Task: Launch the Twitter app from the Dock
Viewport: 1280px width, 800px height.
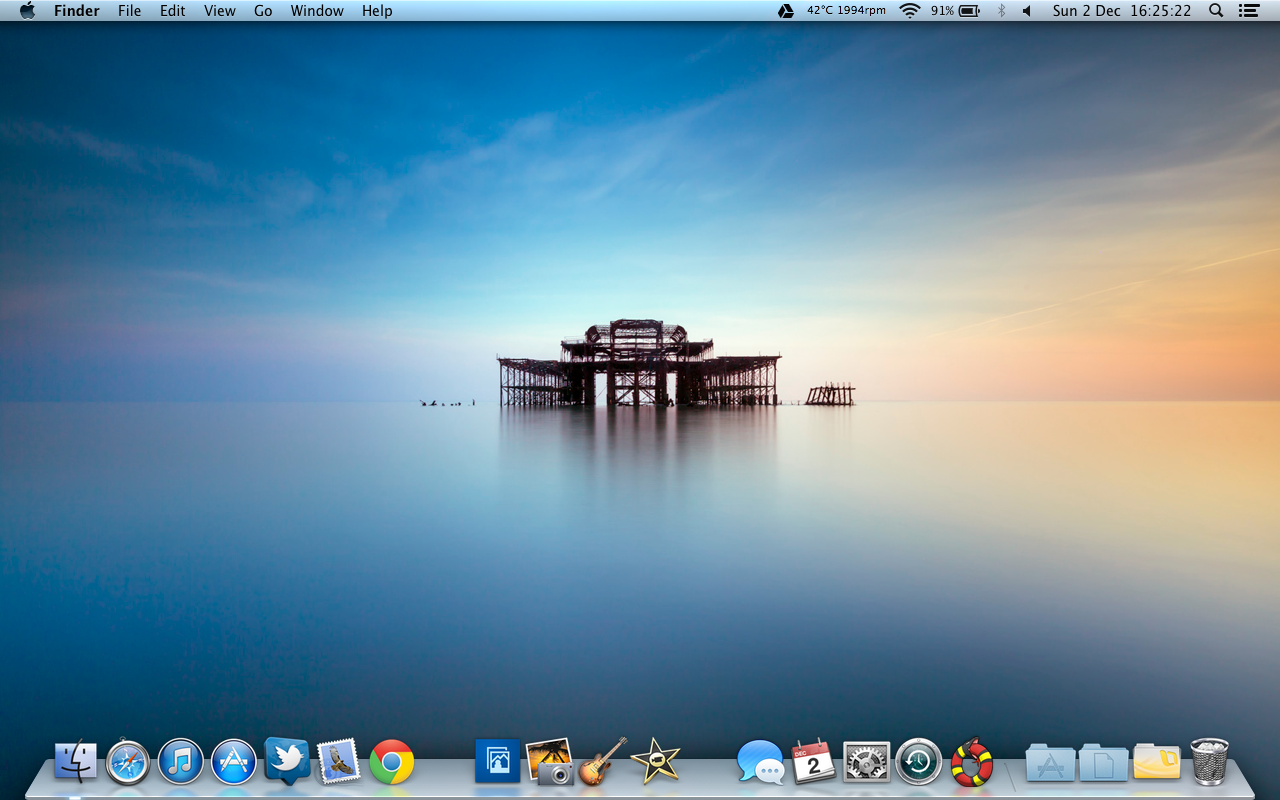Action: (287, 761)
